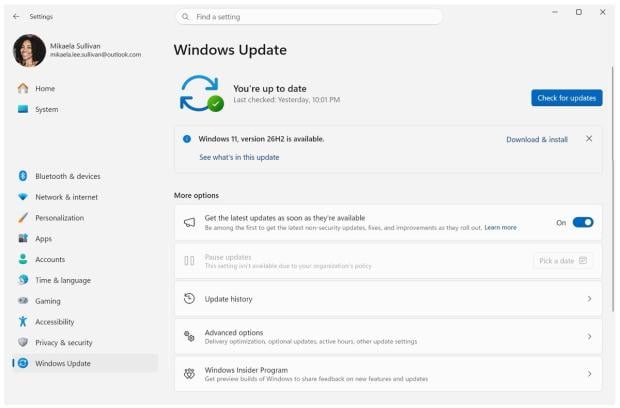Click the Accounts person icon

click(x=23, y=259)
